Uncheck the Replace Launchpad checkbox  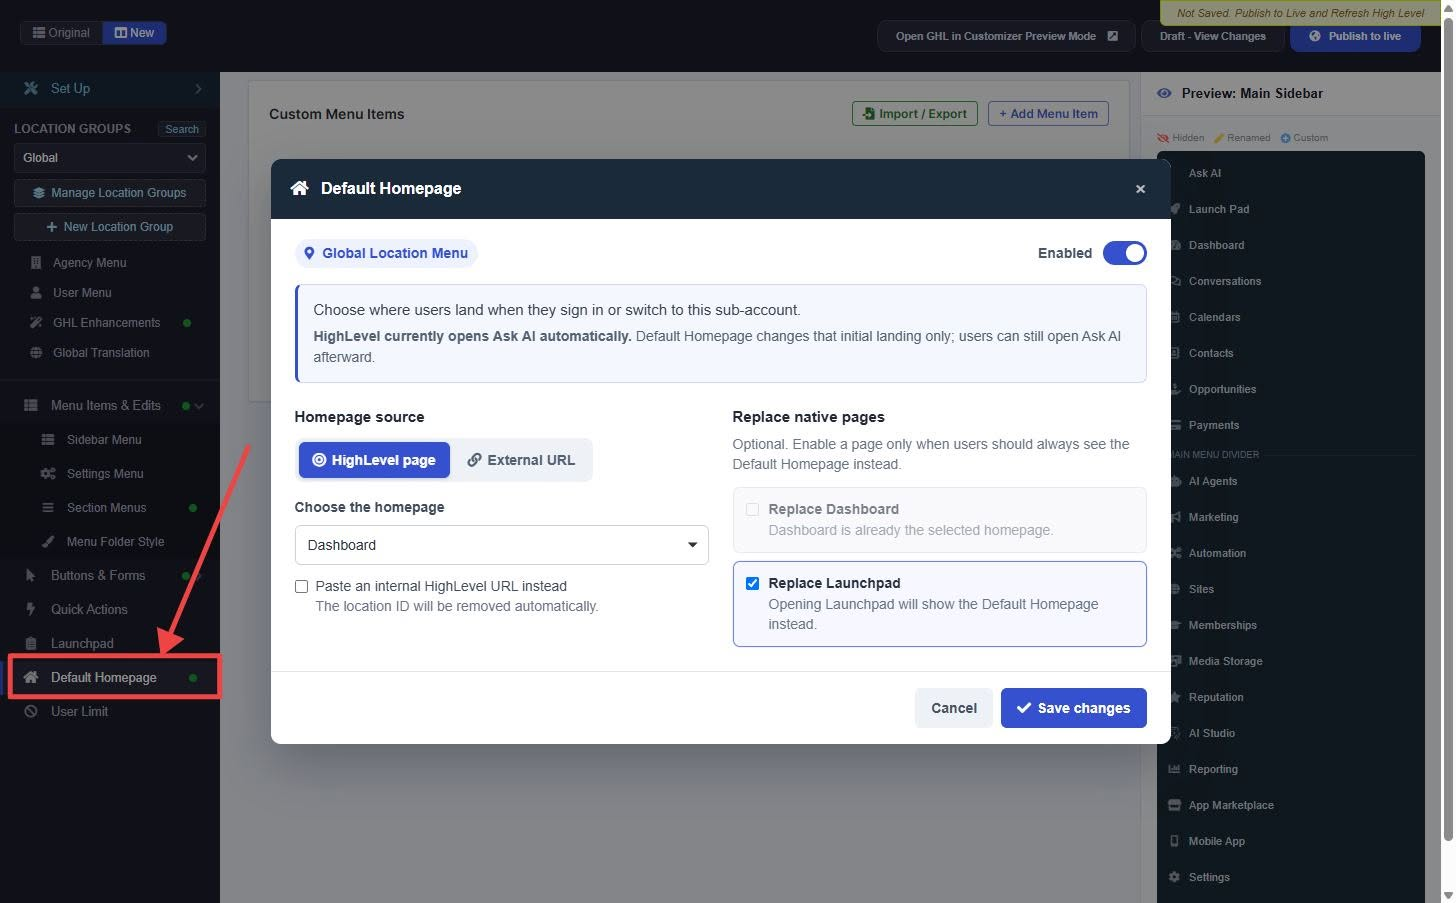pos(752,583)
